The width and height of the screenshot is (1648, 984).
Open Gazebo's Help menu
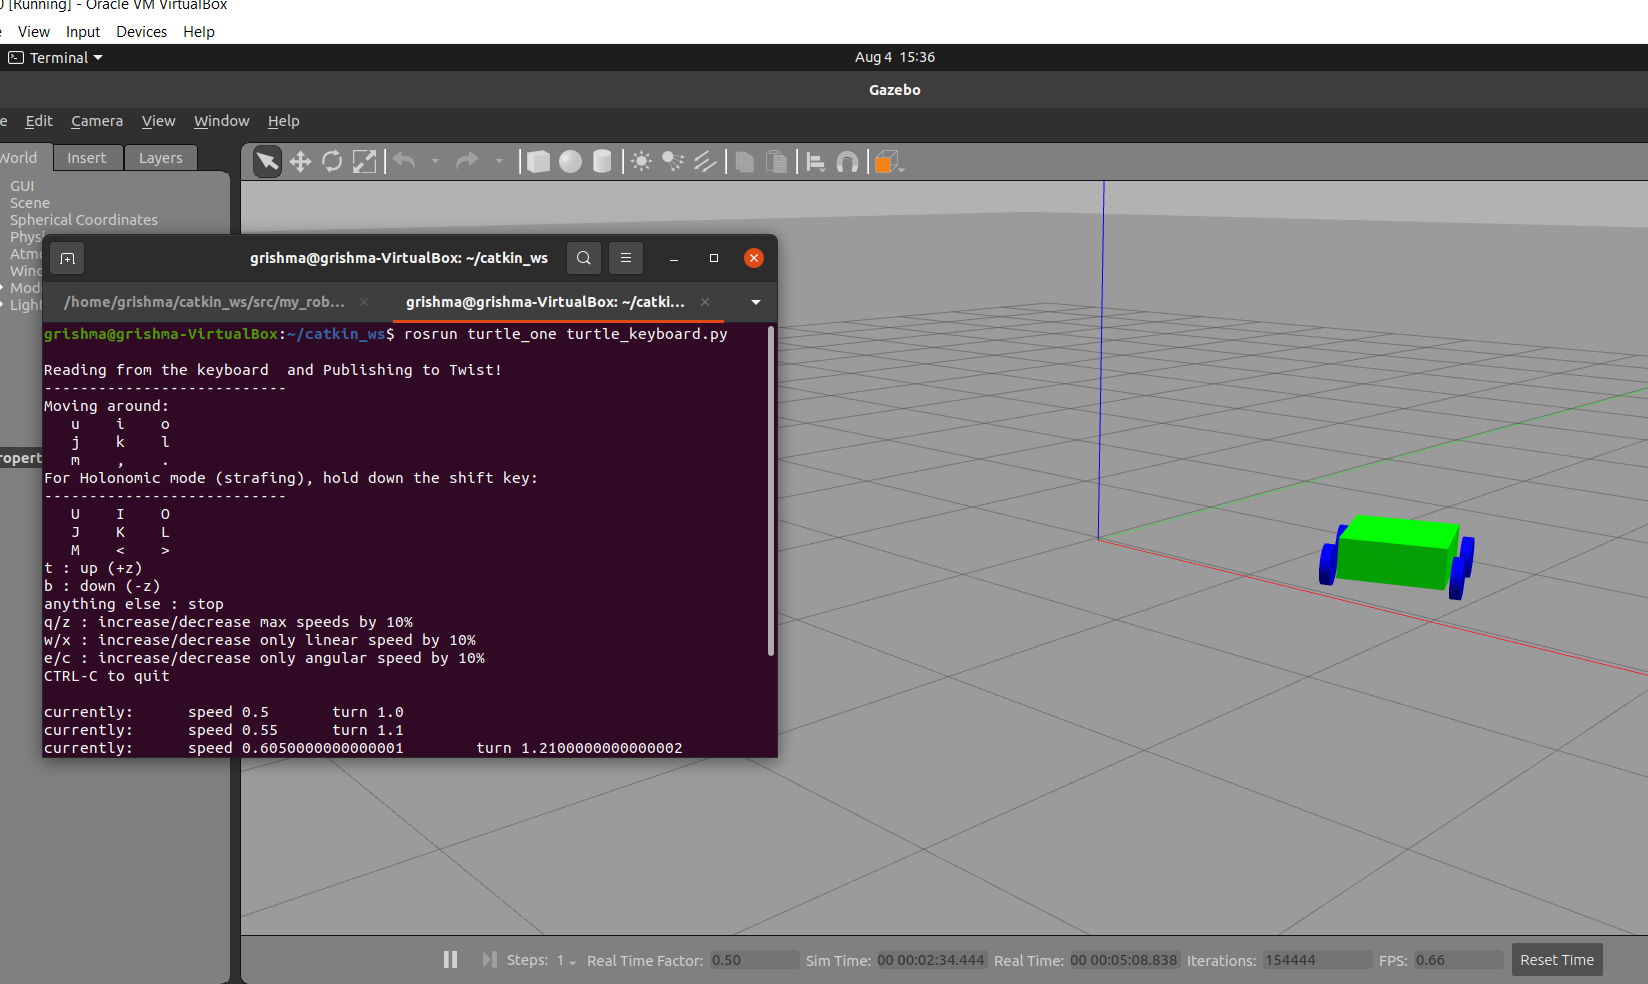pos(283,121)
